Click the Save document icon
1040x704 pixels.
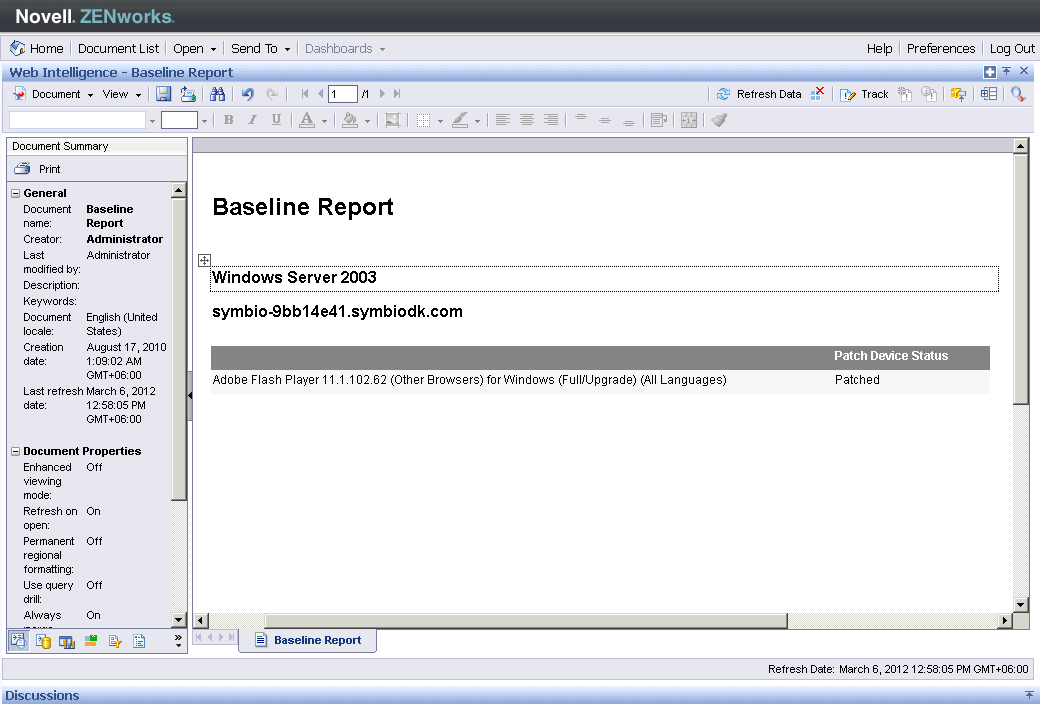coord(163,94)
